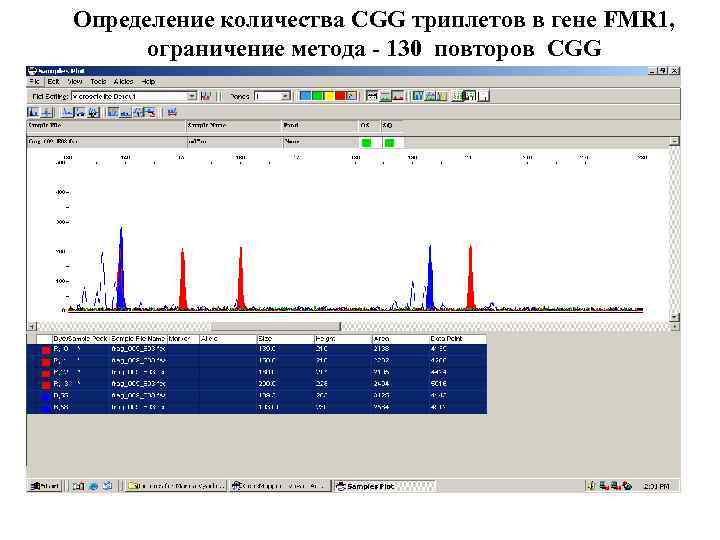This screenshot has width=720, height=540.
Task: Click the plot horizontal scrollbar thumb
Action: [276, 326]
